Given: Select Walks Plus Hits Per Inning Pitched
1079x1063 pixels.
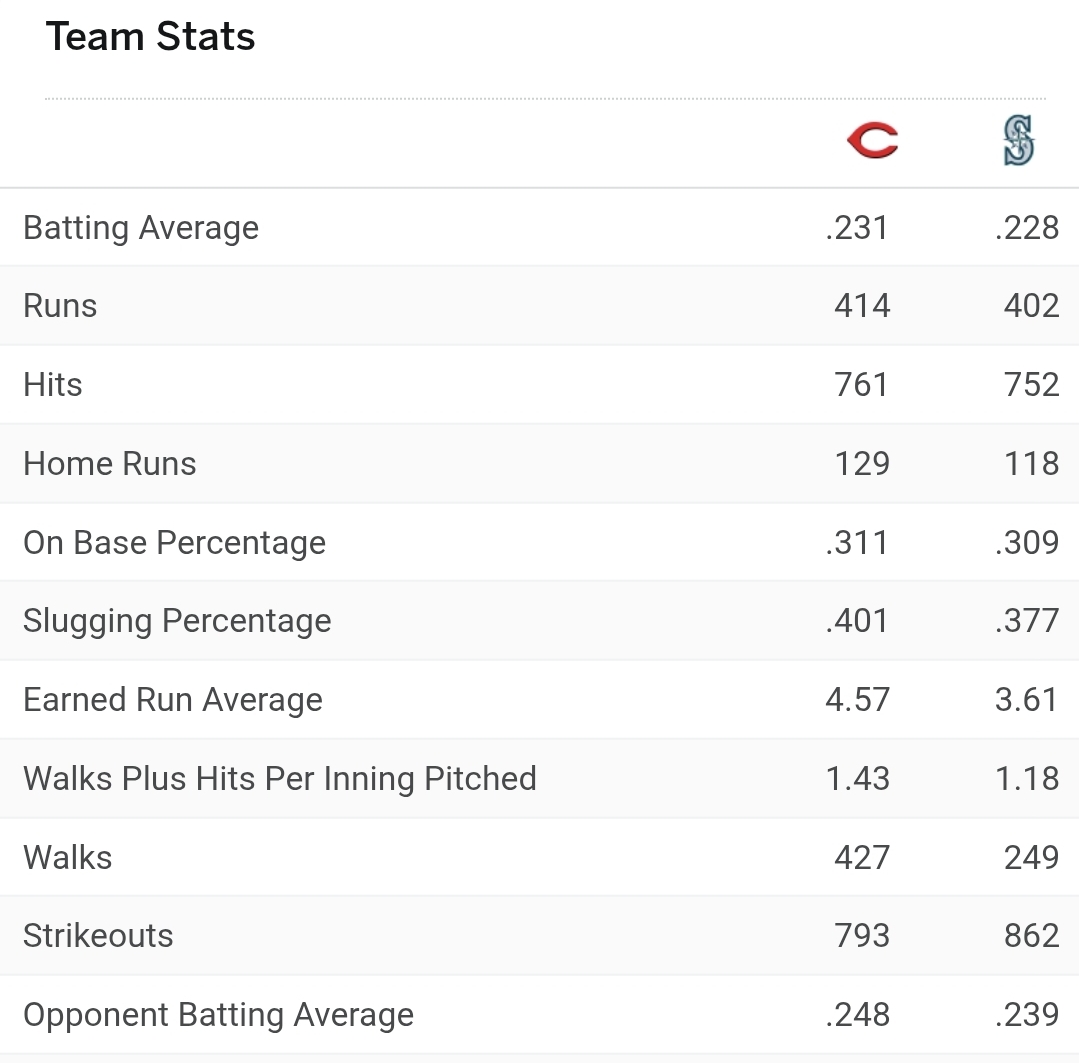Looking at the screenshot, I should tap(279, 779).
